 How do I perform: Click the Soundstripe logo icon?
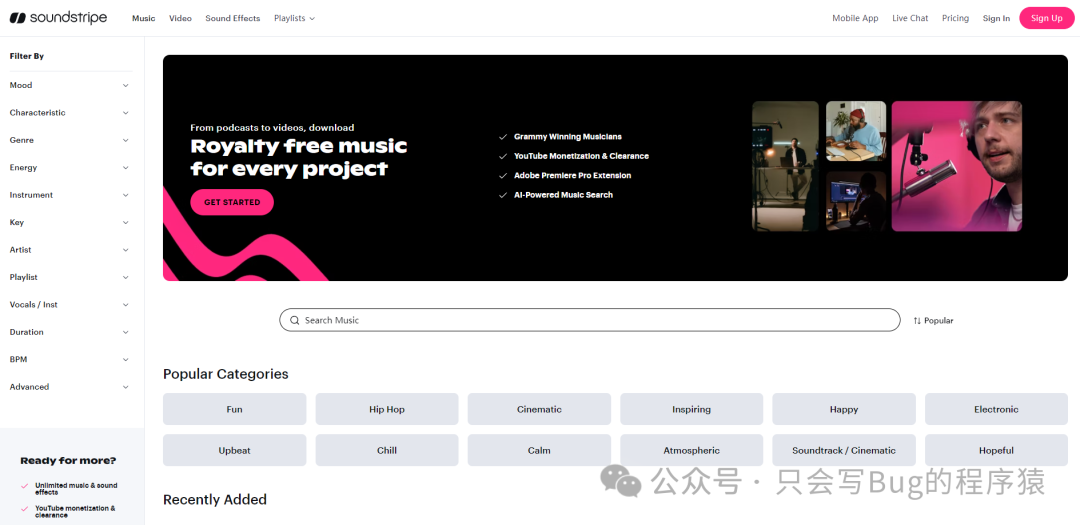tap(18, 18)
